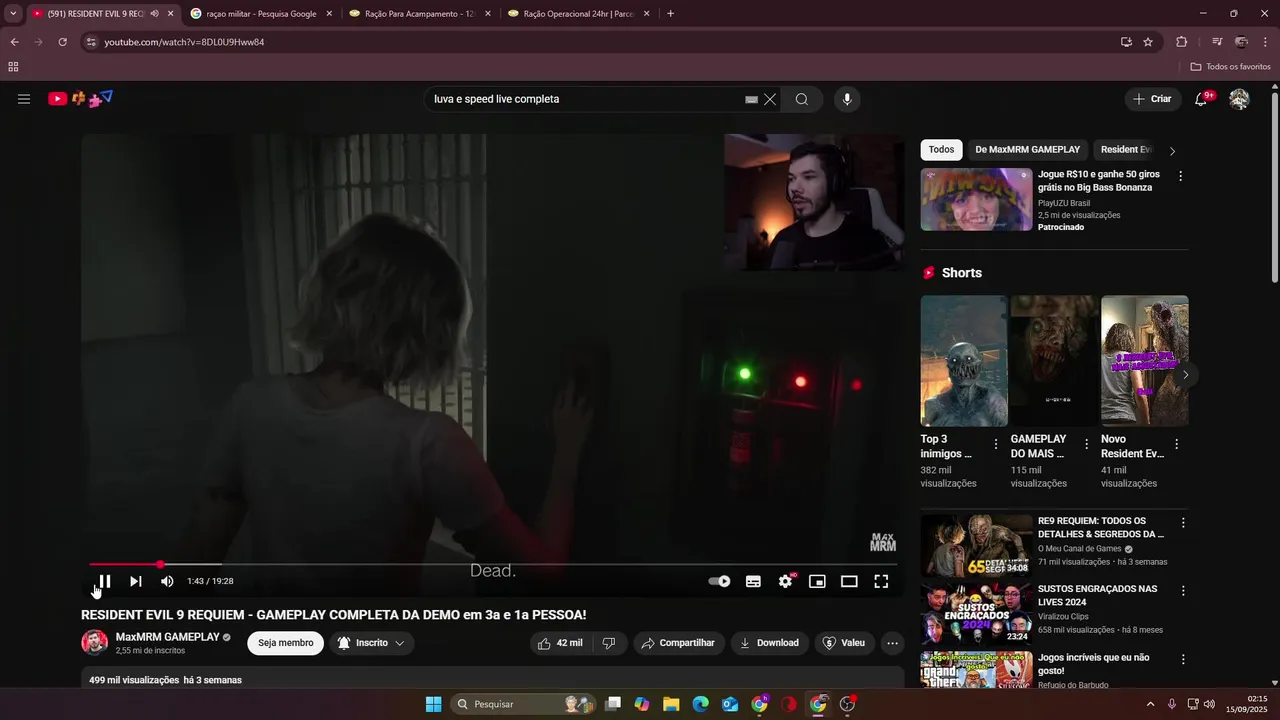
Task: Seek on the red video progress bar
Action: (493, 564)
